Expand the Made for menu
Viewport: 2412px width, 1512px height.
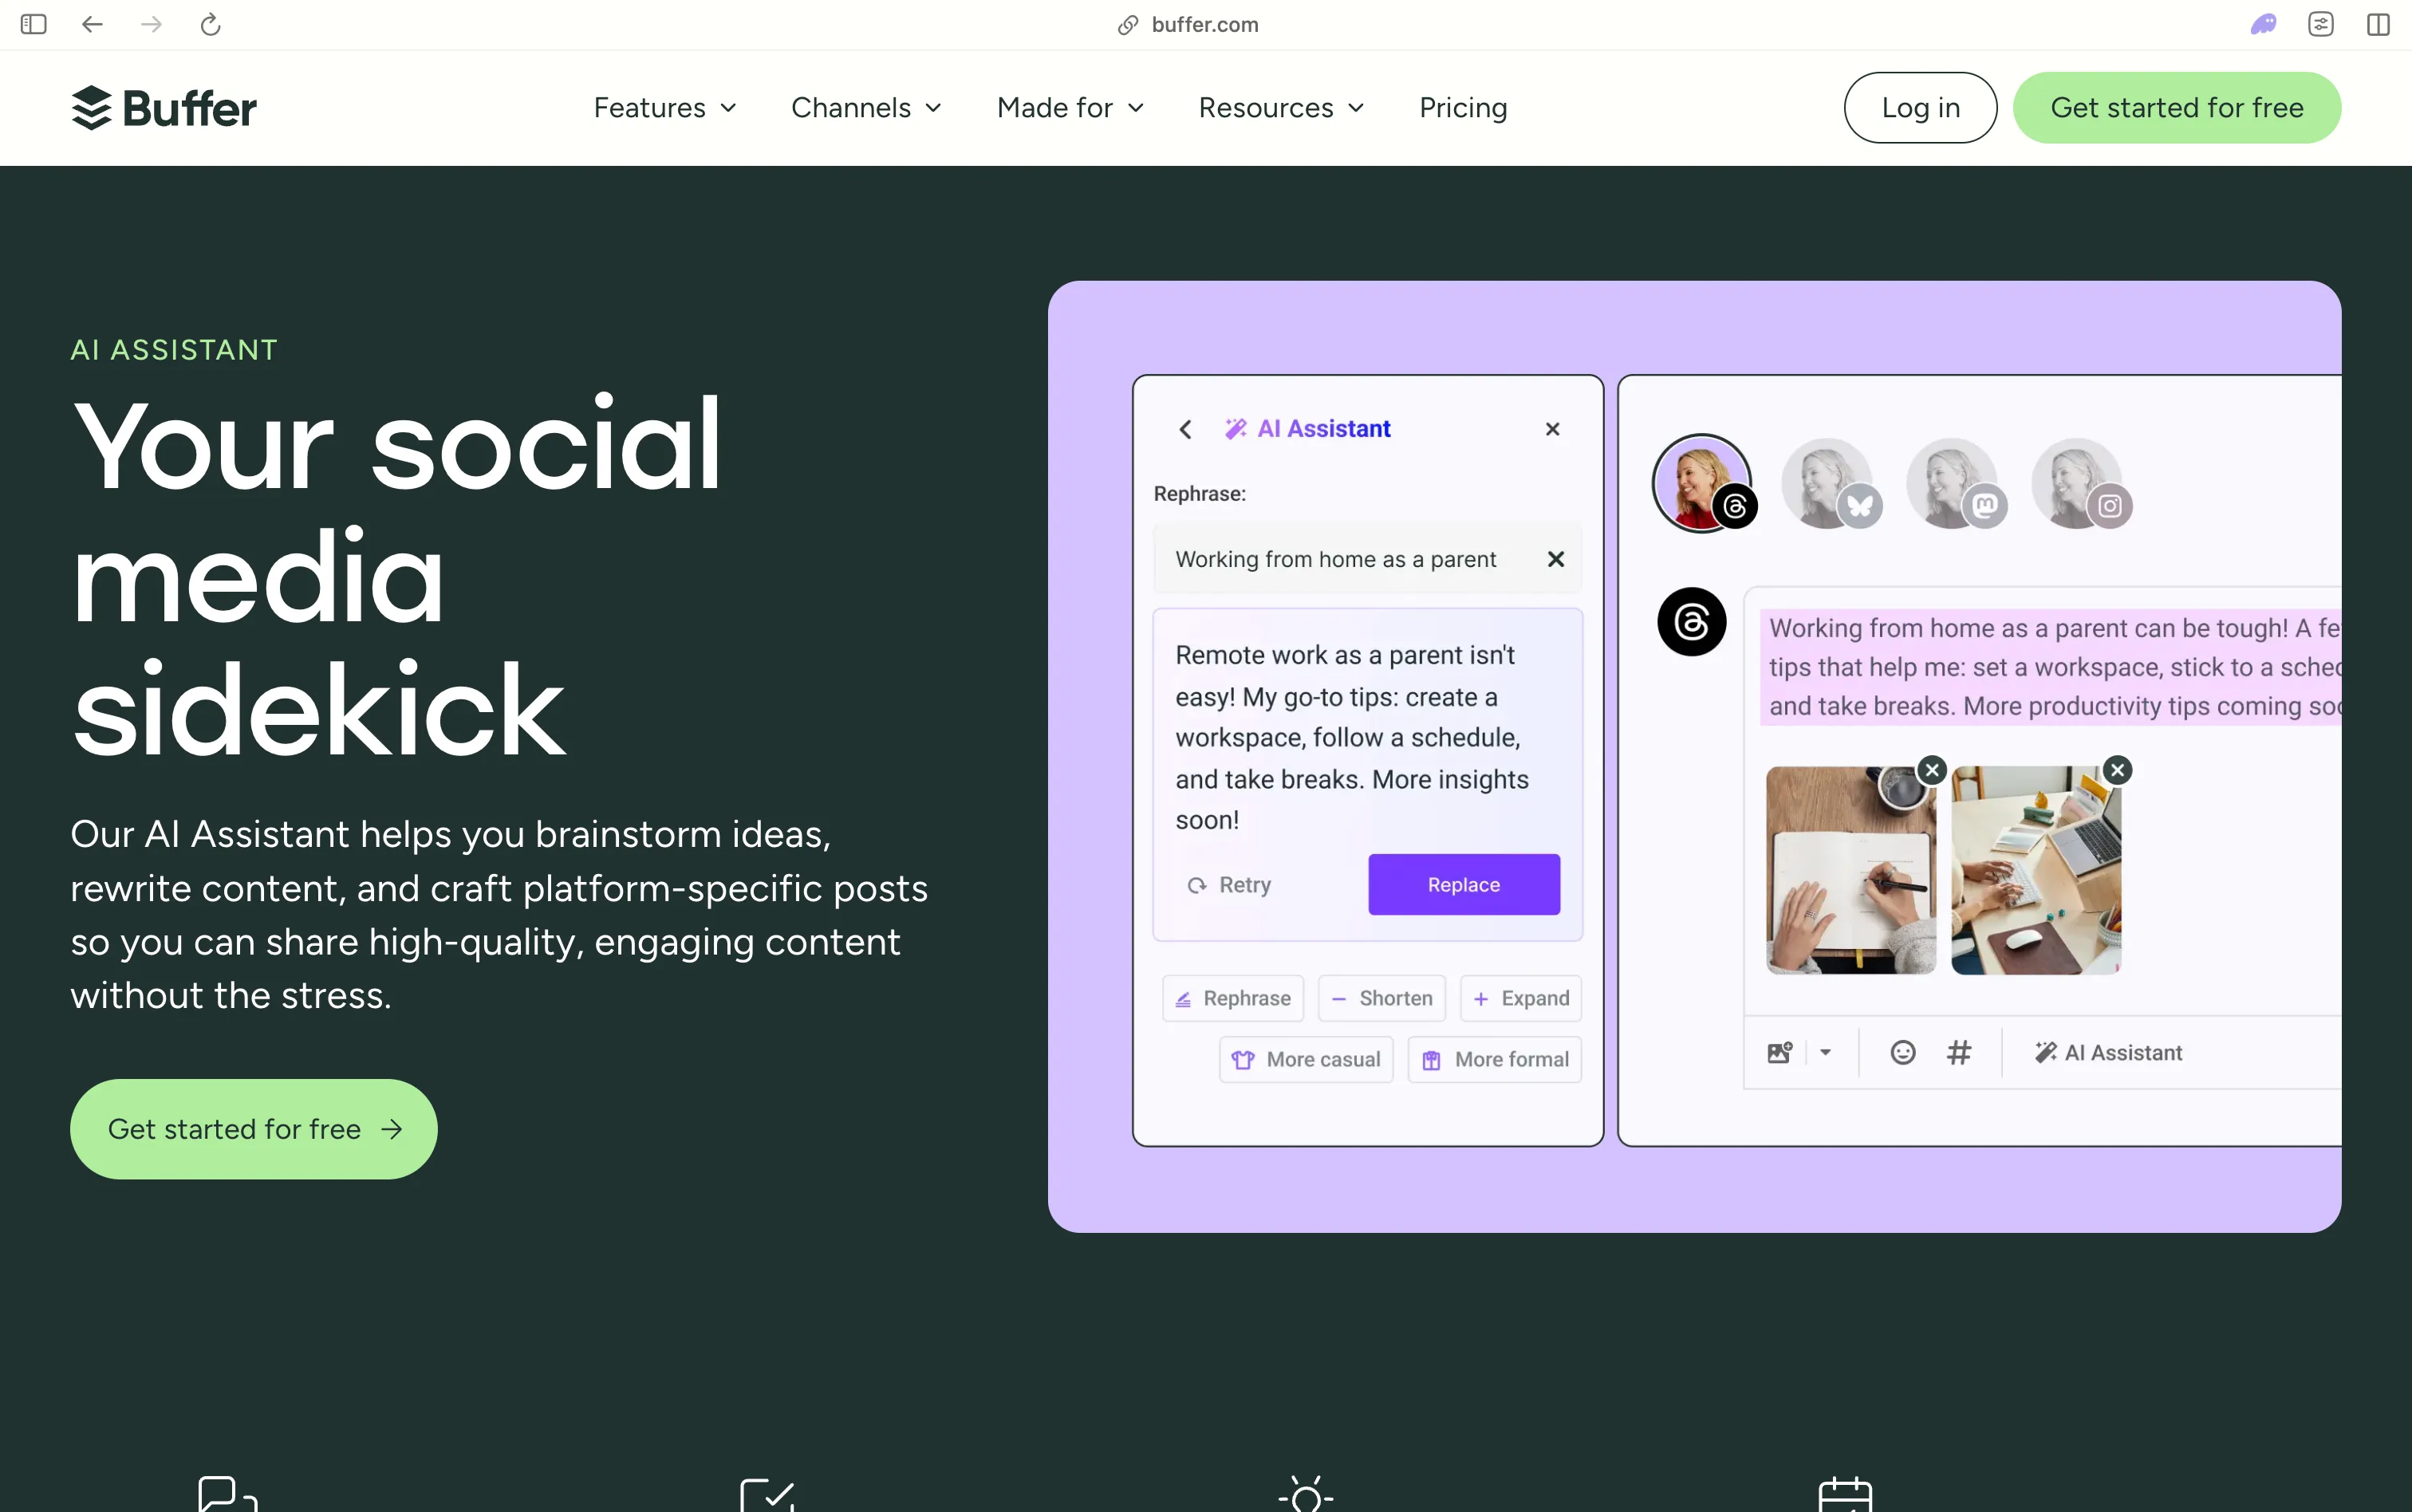click(1070, 108)
